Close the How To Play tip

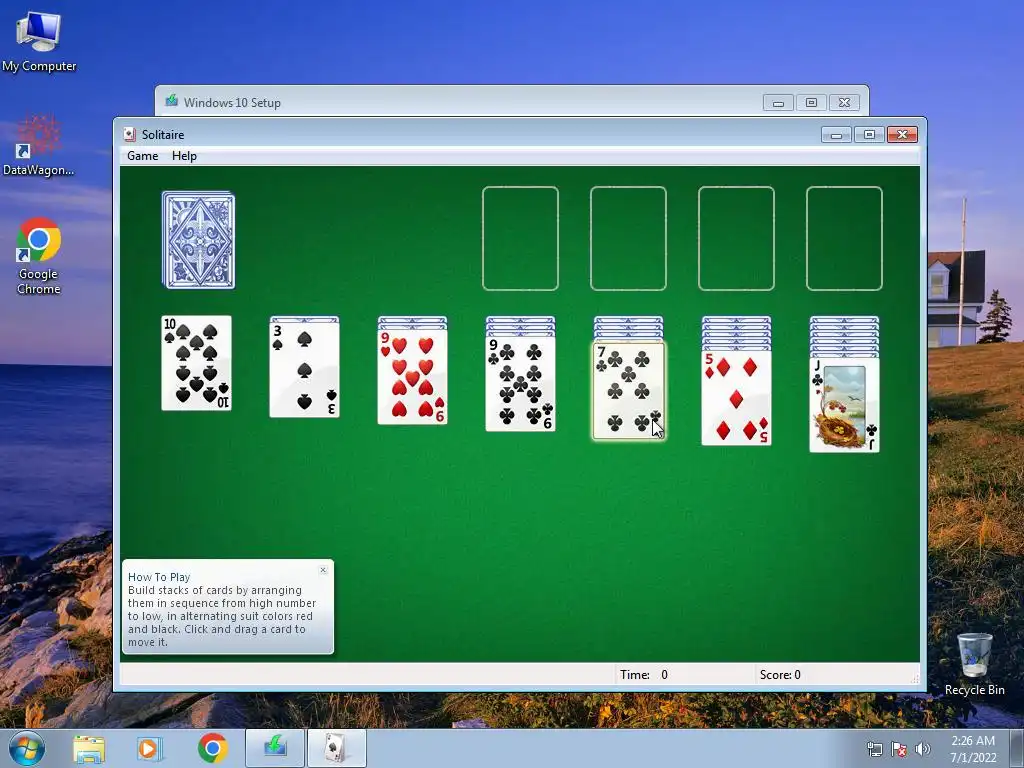[323, 570]
